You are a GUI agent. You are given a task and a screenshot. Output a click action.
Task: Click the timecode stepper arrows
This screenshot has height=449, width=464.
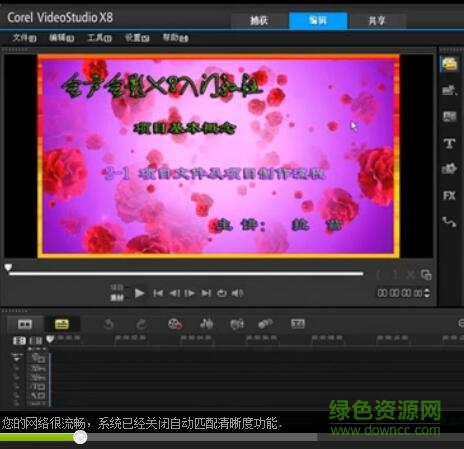pyautogui.click(x=427, y=293)
